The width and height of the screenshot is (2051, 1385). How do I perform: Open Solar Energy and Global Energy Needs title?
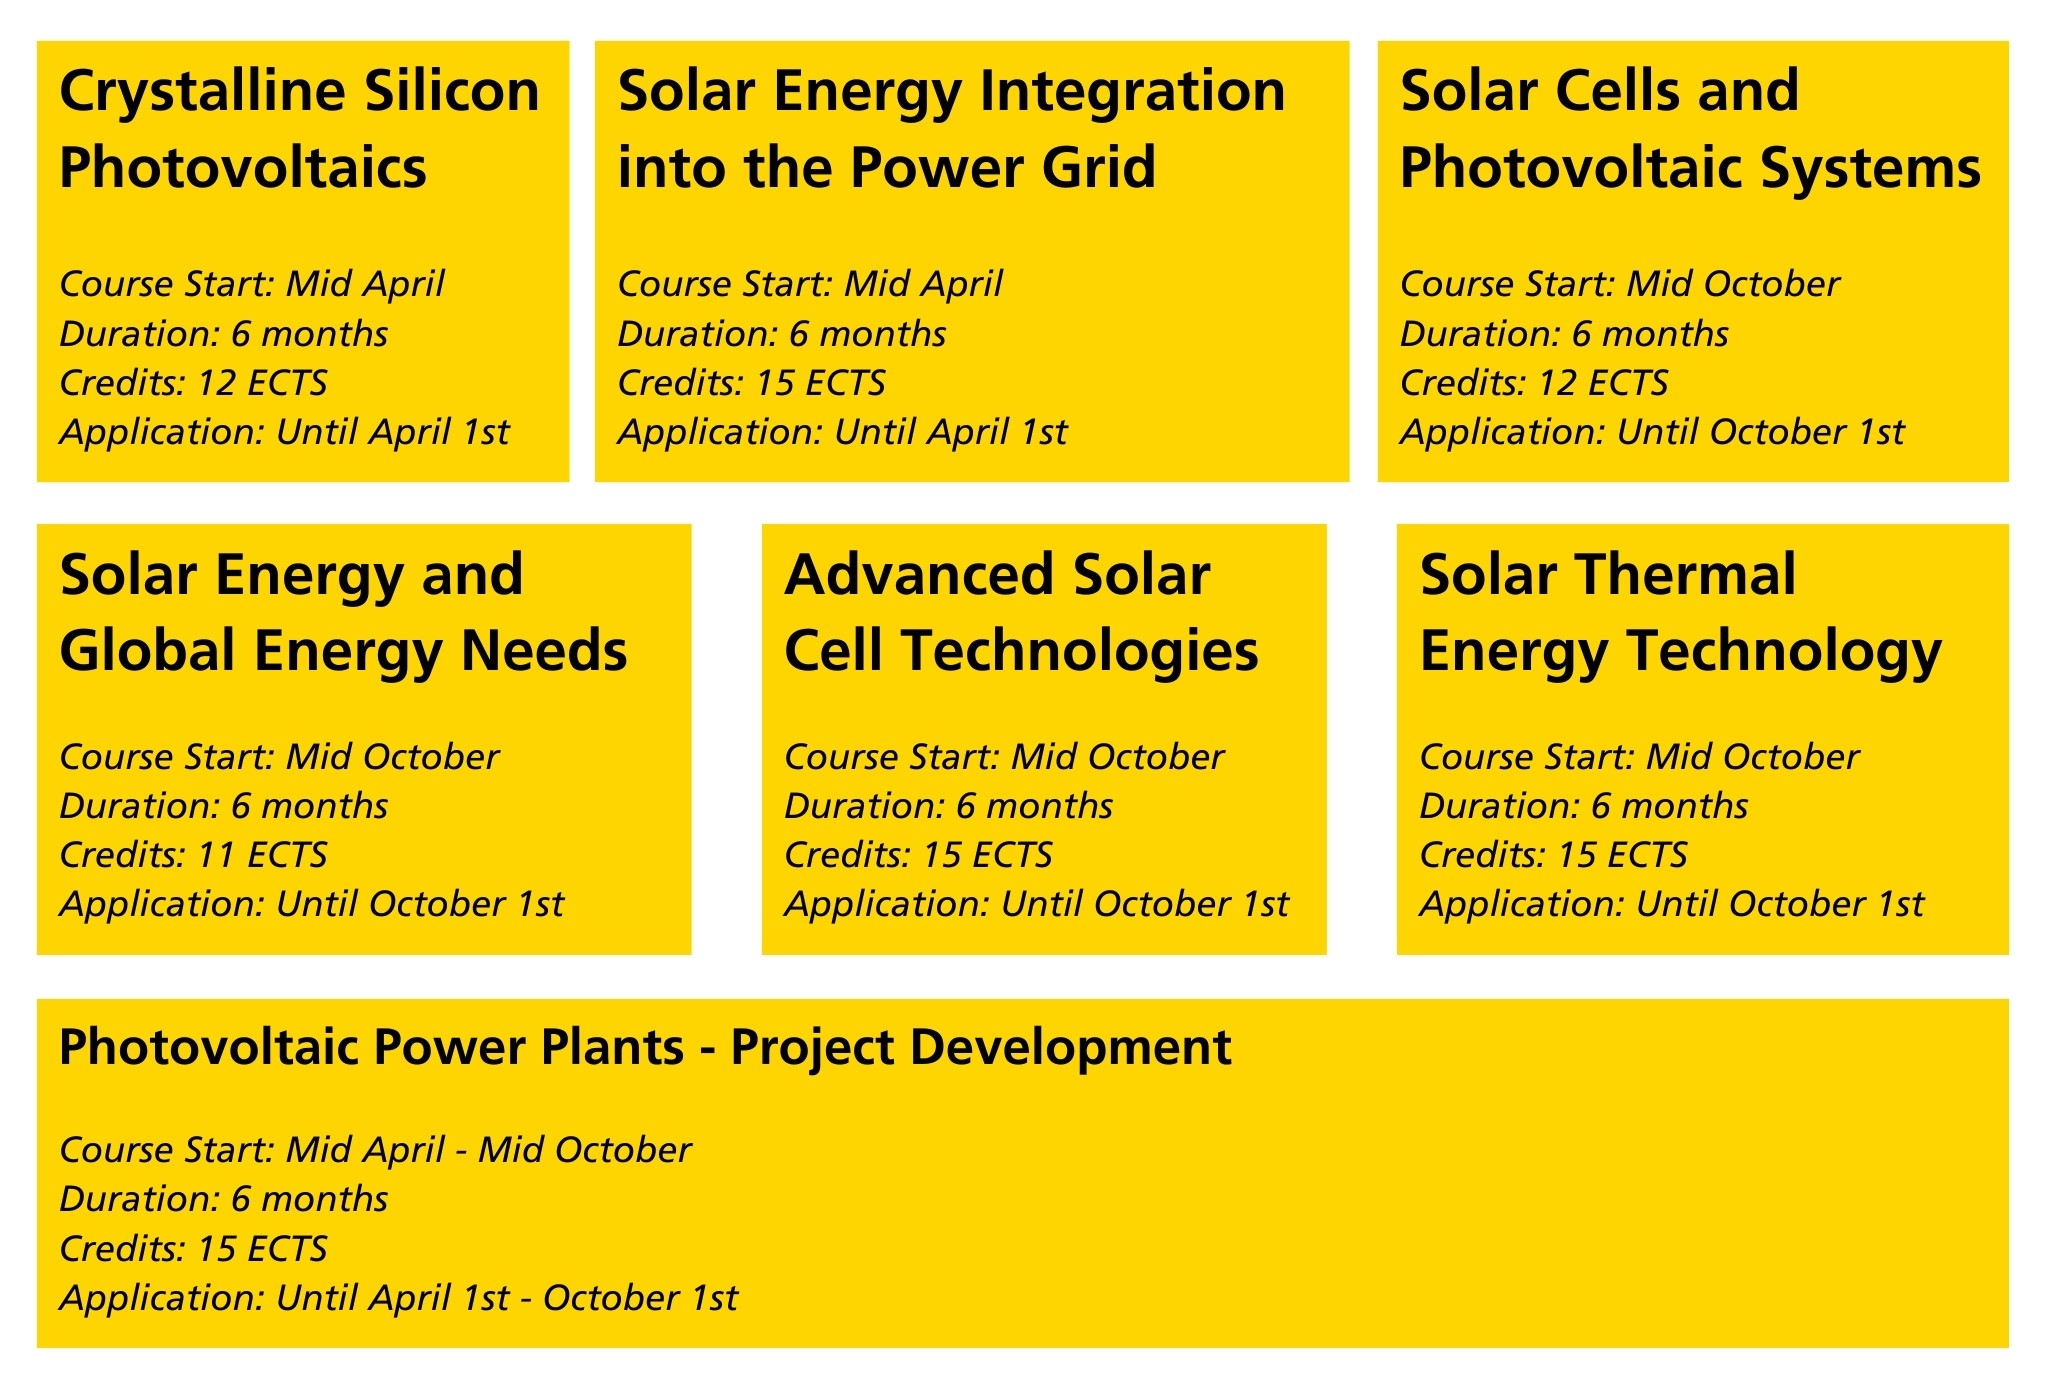click(x=342, y=612)
